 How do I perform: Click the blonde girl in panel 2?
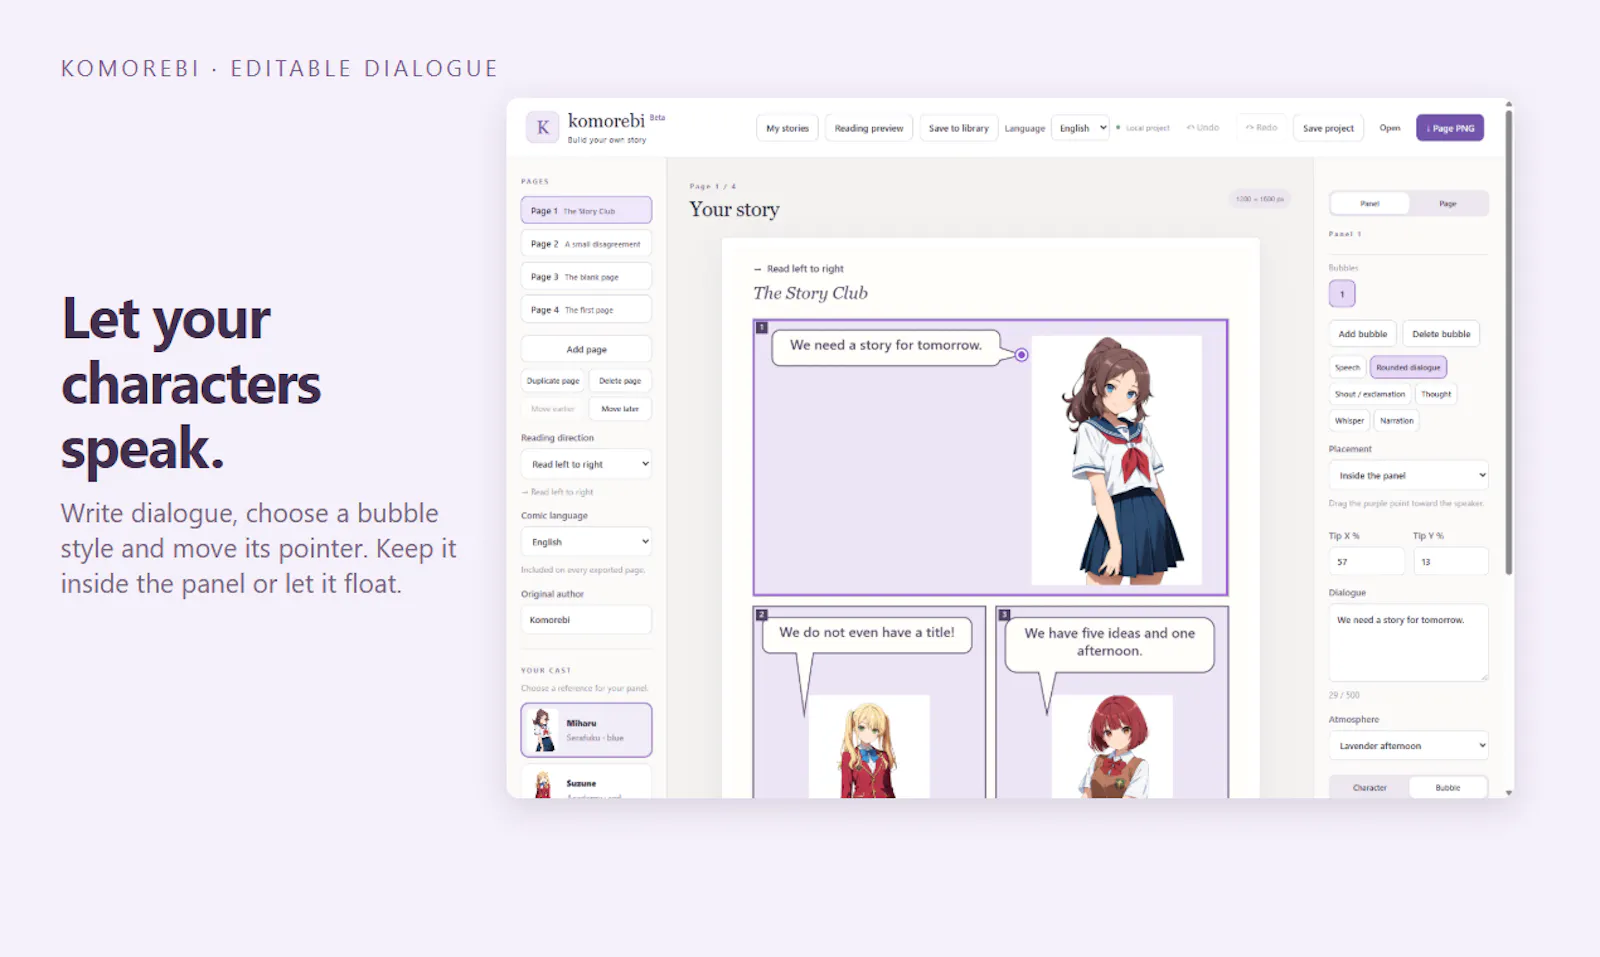(868, 748)
